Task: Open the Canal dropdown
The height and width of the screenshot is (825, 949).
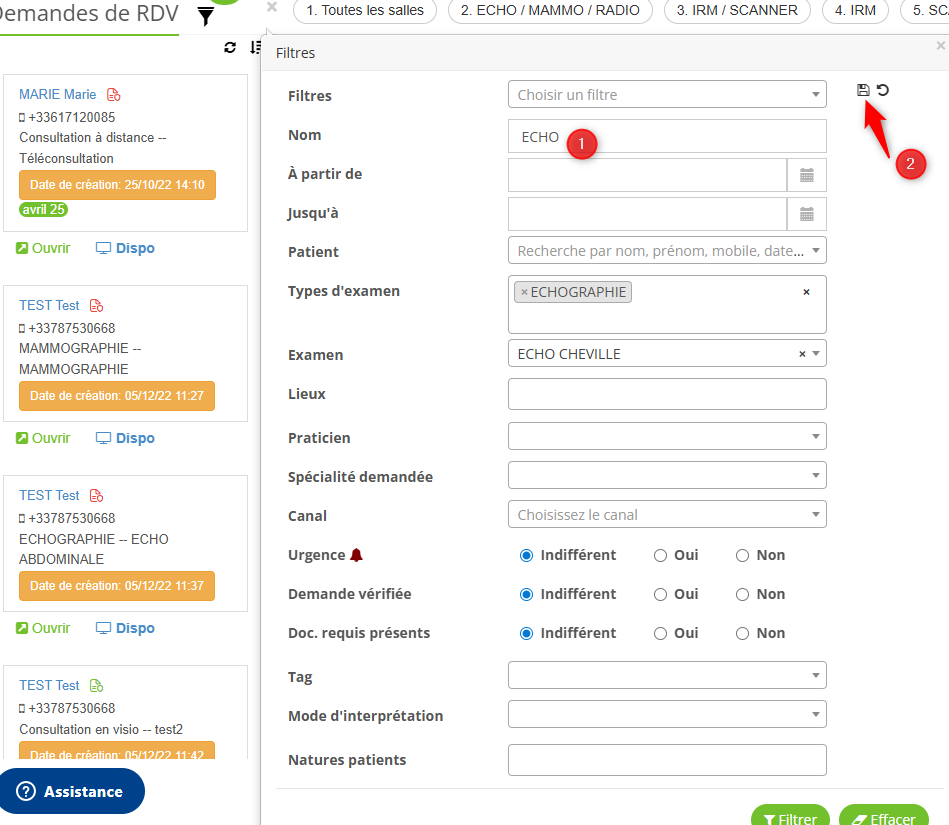Action: tap(667, 515)
